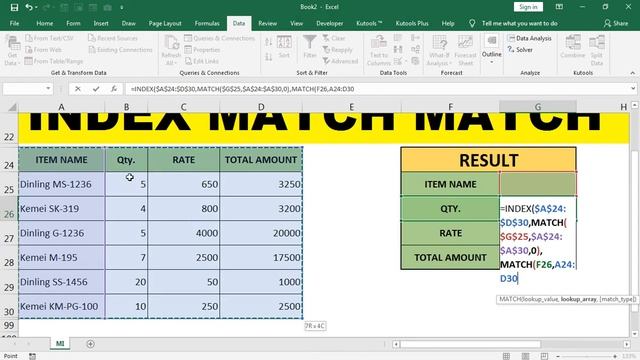Image resolution: width=640 pixels, height=360 pixels.
Task: Click cell containing Kemei SK-319
Action: tap(62, 209)
